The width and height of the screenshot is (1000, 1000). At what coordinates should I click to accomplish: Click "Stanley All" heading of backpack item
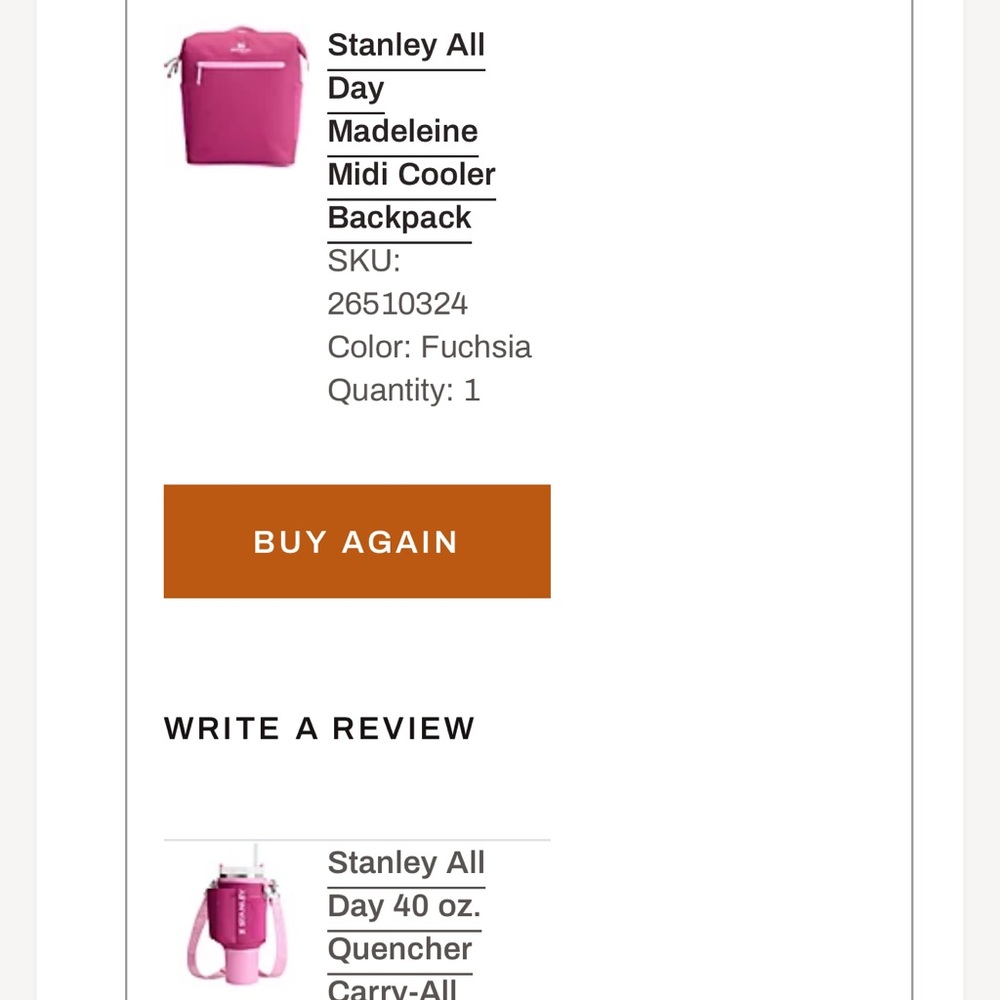[x=406, y=45]
